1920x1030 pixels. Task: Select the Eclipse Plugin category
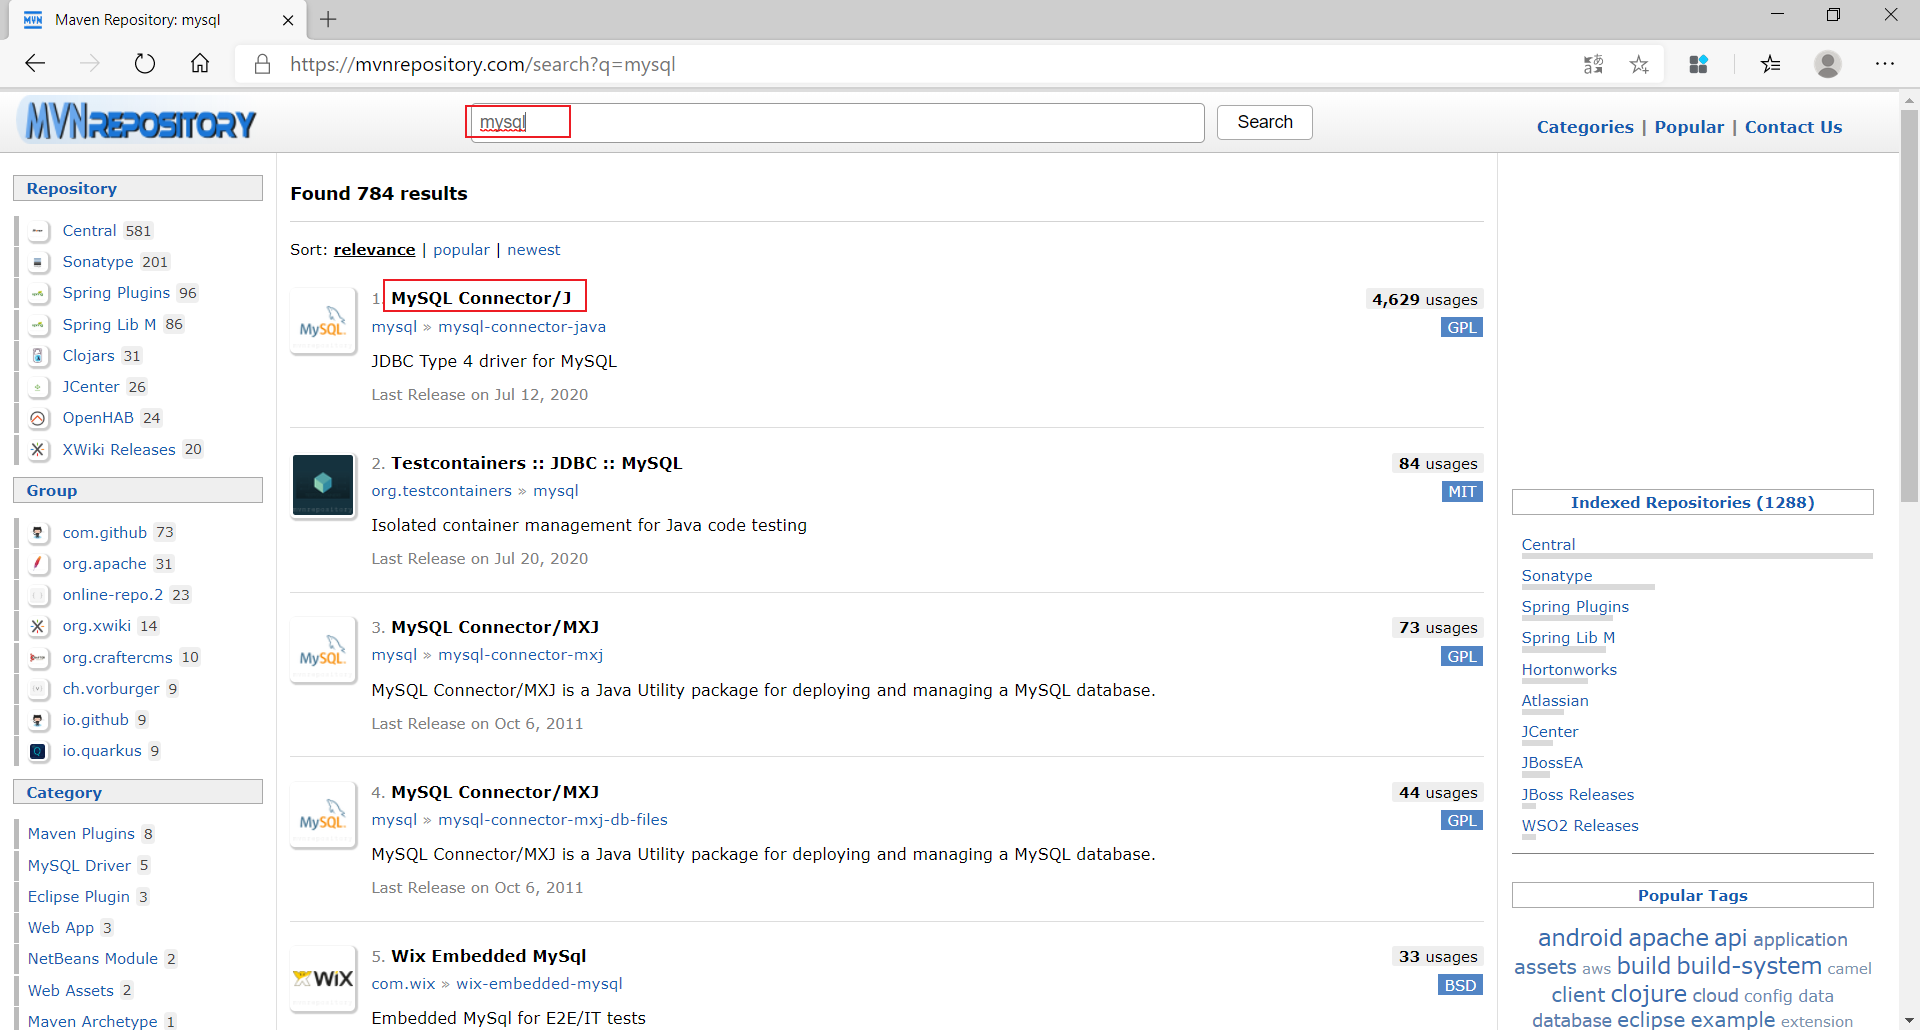[79, 897]
